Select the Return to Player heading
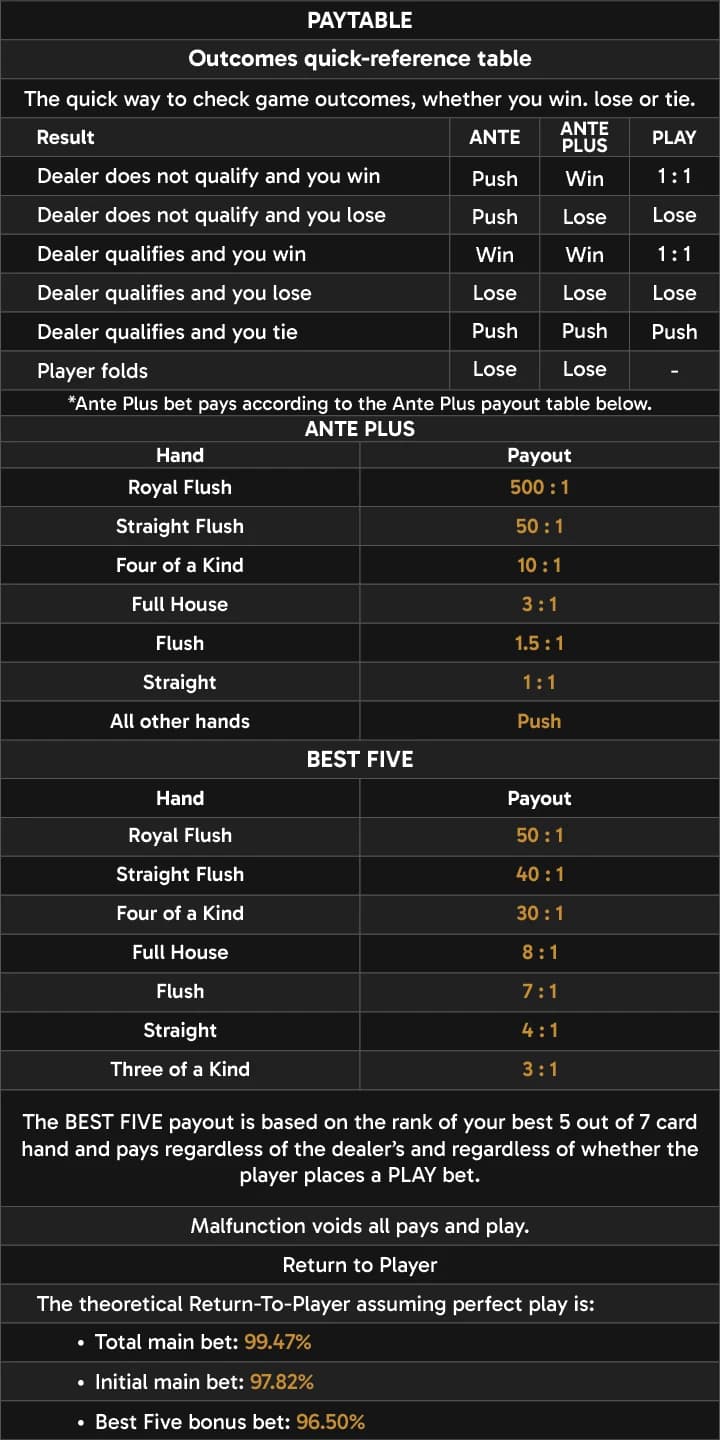 (x=360, y=1265)
